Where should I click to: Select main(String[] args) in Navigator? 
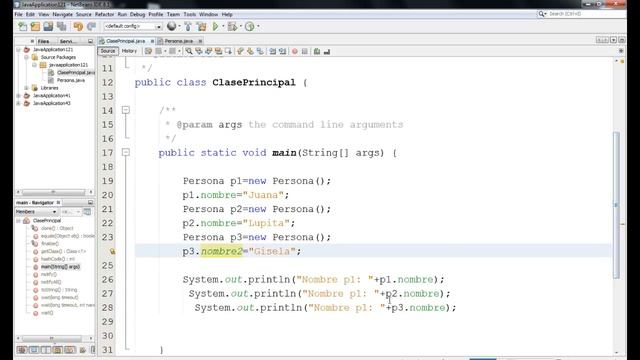click(x=60, y=267)
